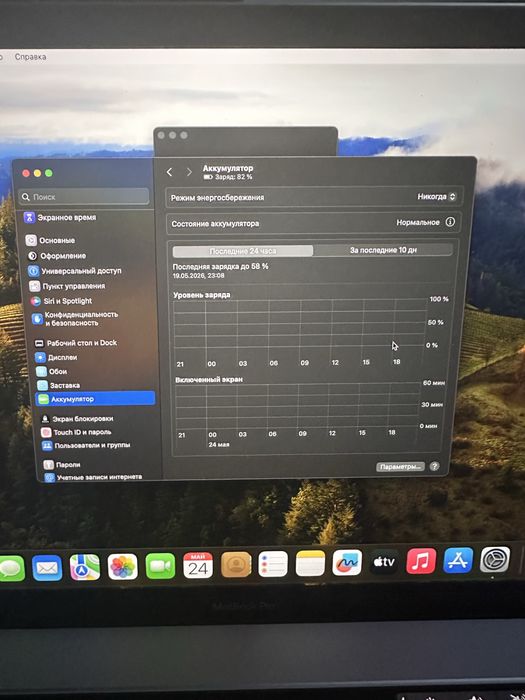Open the Пароли key icon
The height and width of the screenshot is (700, 525).
(49, 464)
